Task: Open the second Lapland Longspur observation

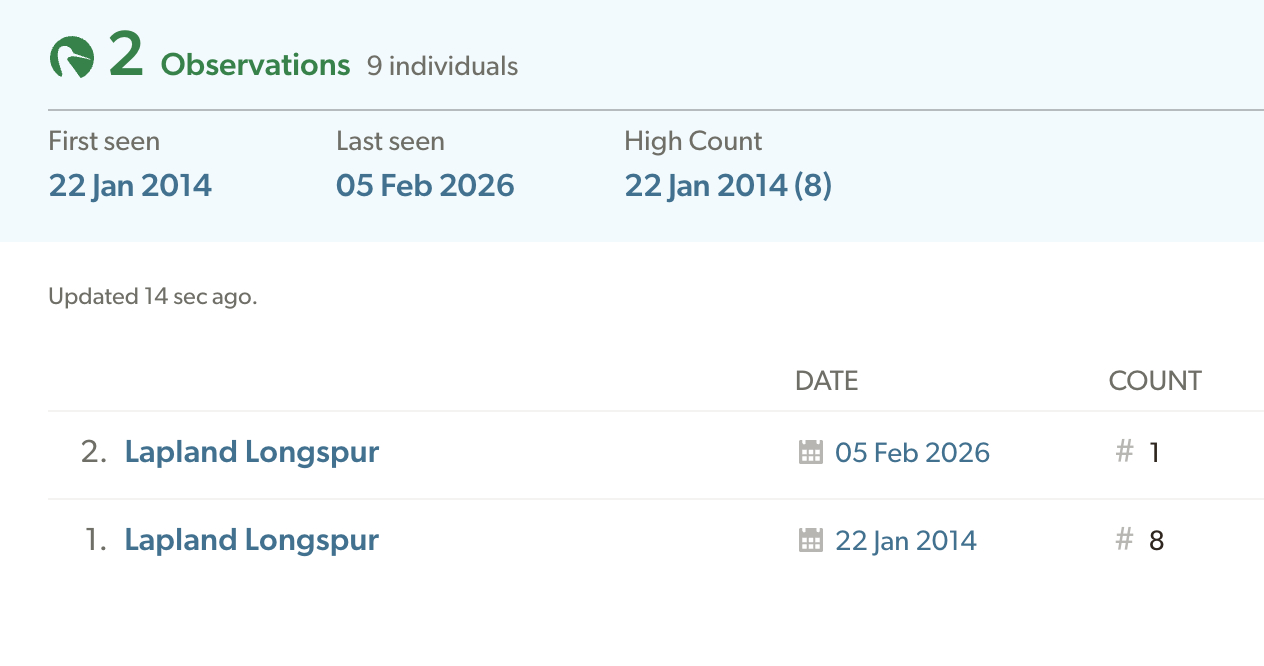Action: point(251,452)
